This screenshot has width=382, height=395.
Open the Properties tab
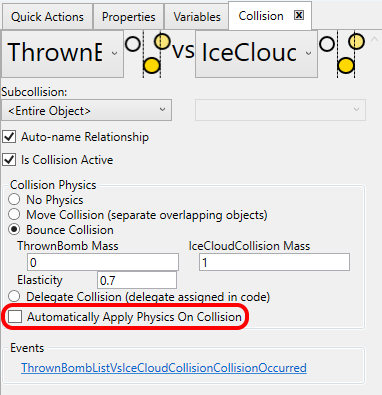(129, 17)
